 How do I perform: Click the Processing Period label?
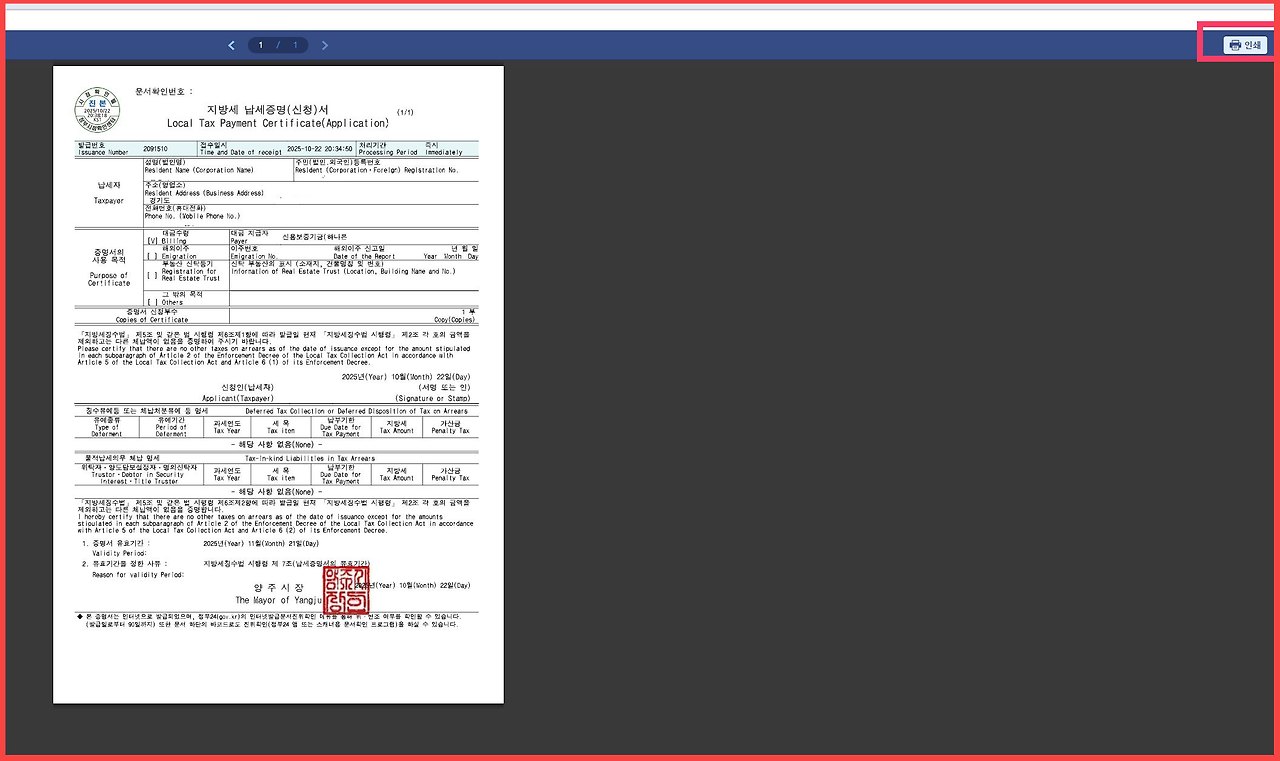386,152
